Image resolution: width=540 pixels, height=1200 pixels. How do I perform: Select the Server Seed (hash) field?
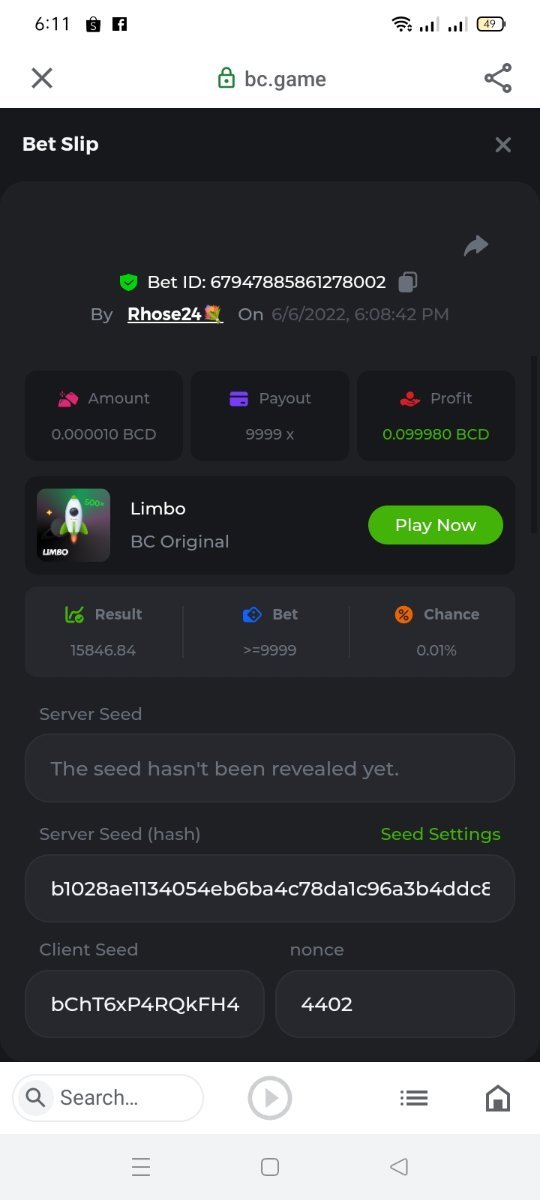coord(270,888)
